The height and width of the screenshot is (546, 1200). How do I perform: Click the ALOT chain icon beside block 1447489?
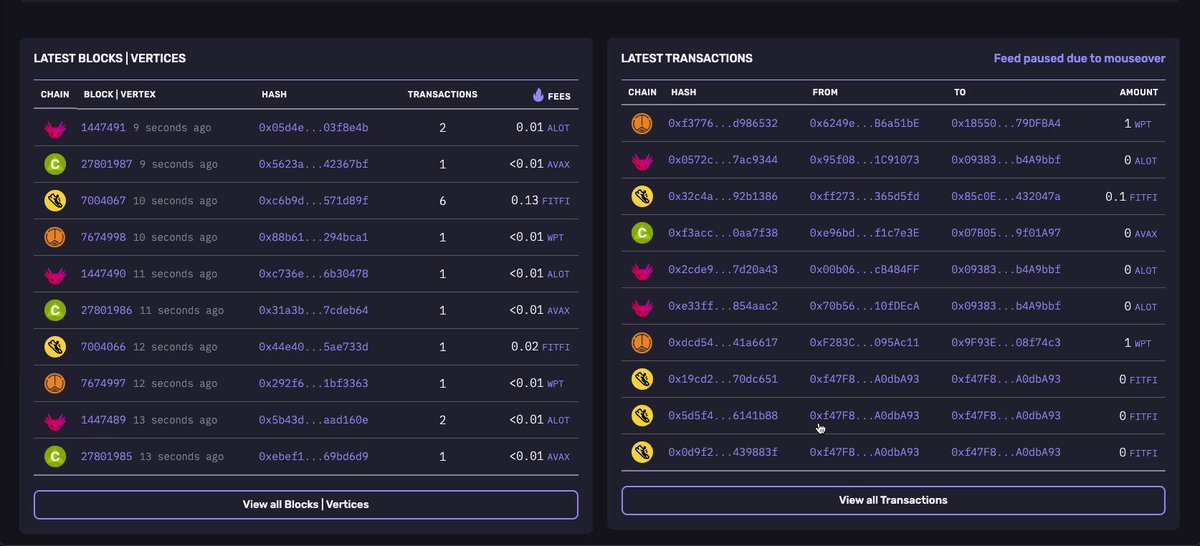tap(55, 420)
